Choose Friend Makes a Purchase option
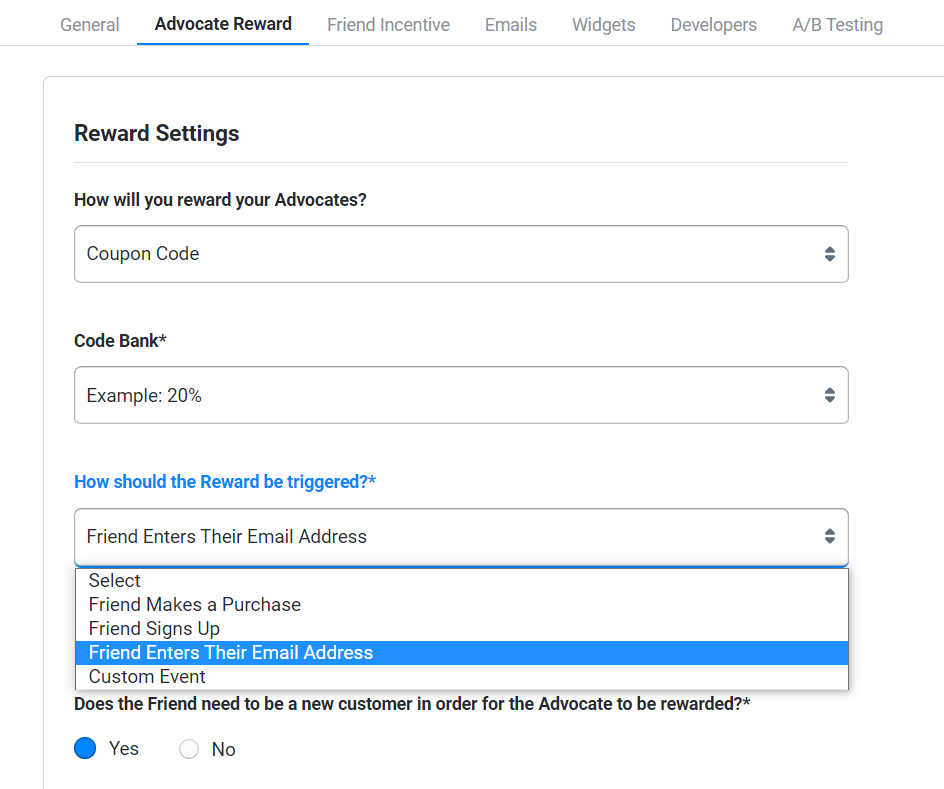This screenshot has width=944, height=789. 195,604
